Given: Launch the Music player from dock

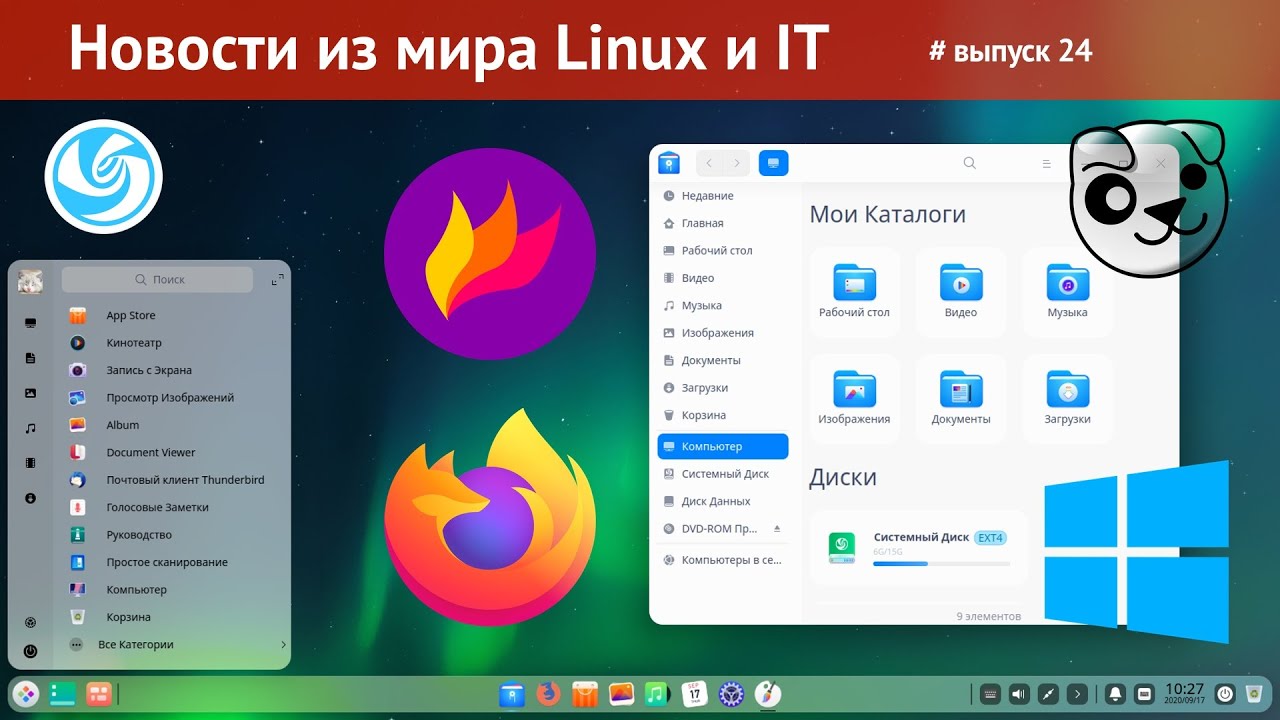Looking at the screenshot, I should [x=657, y=694].
